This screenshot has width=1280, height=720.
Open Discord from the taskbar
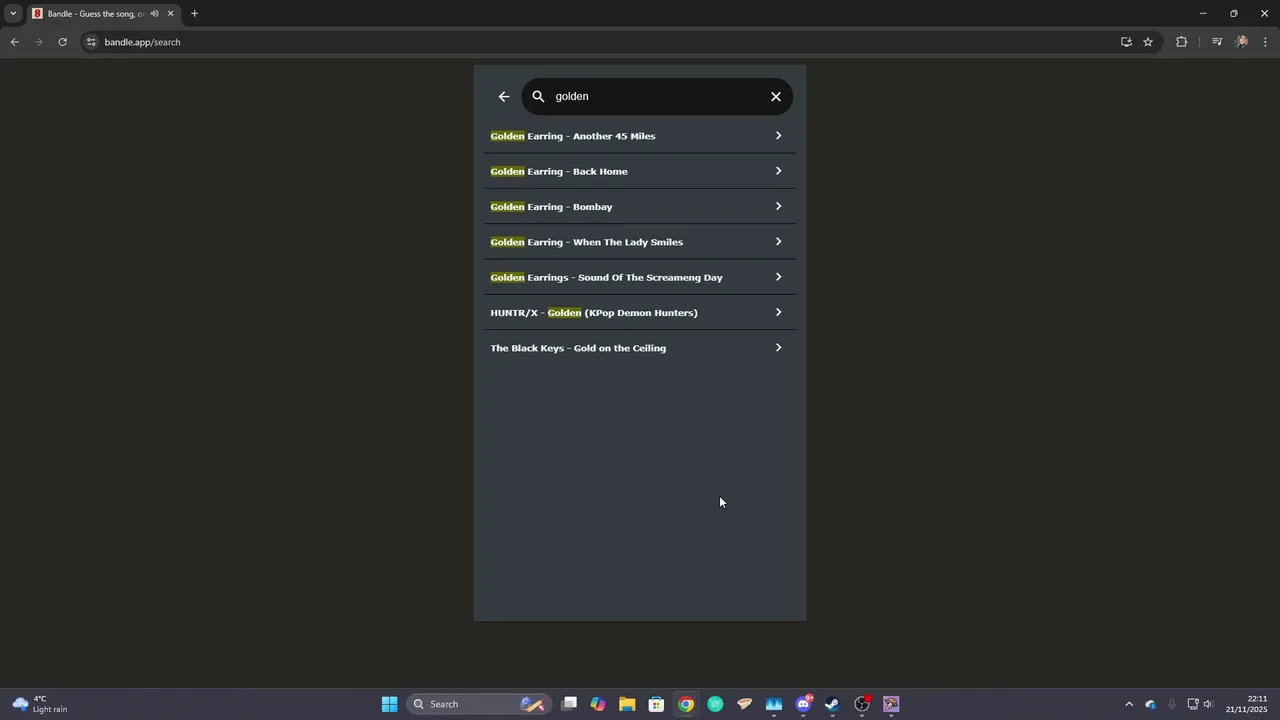point(803,704)
